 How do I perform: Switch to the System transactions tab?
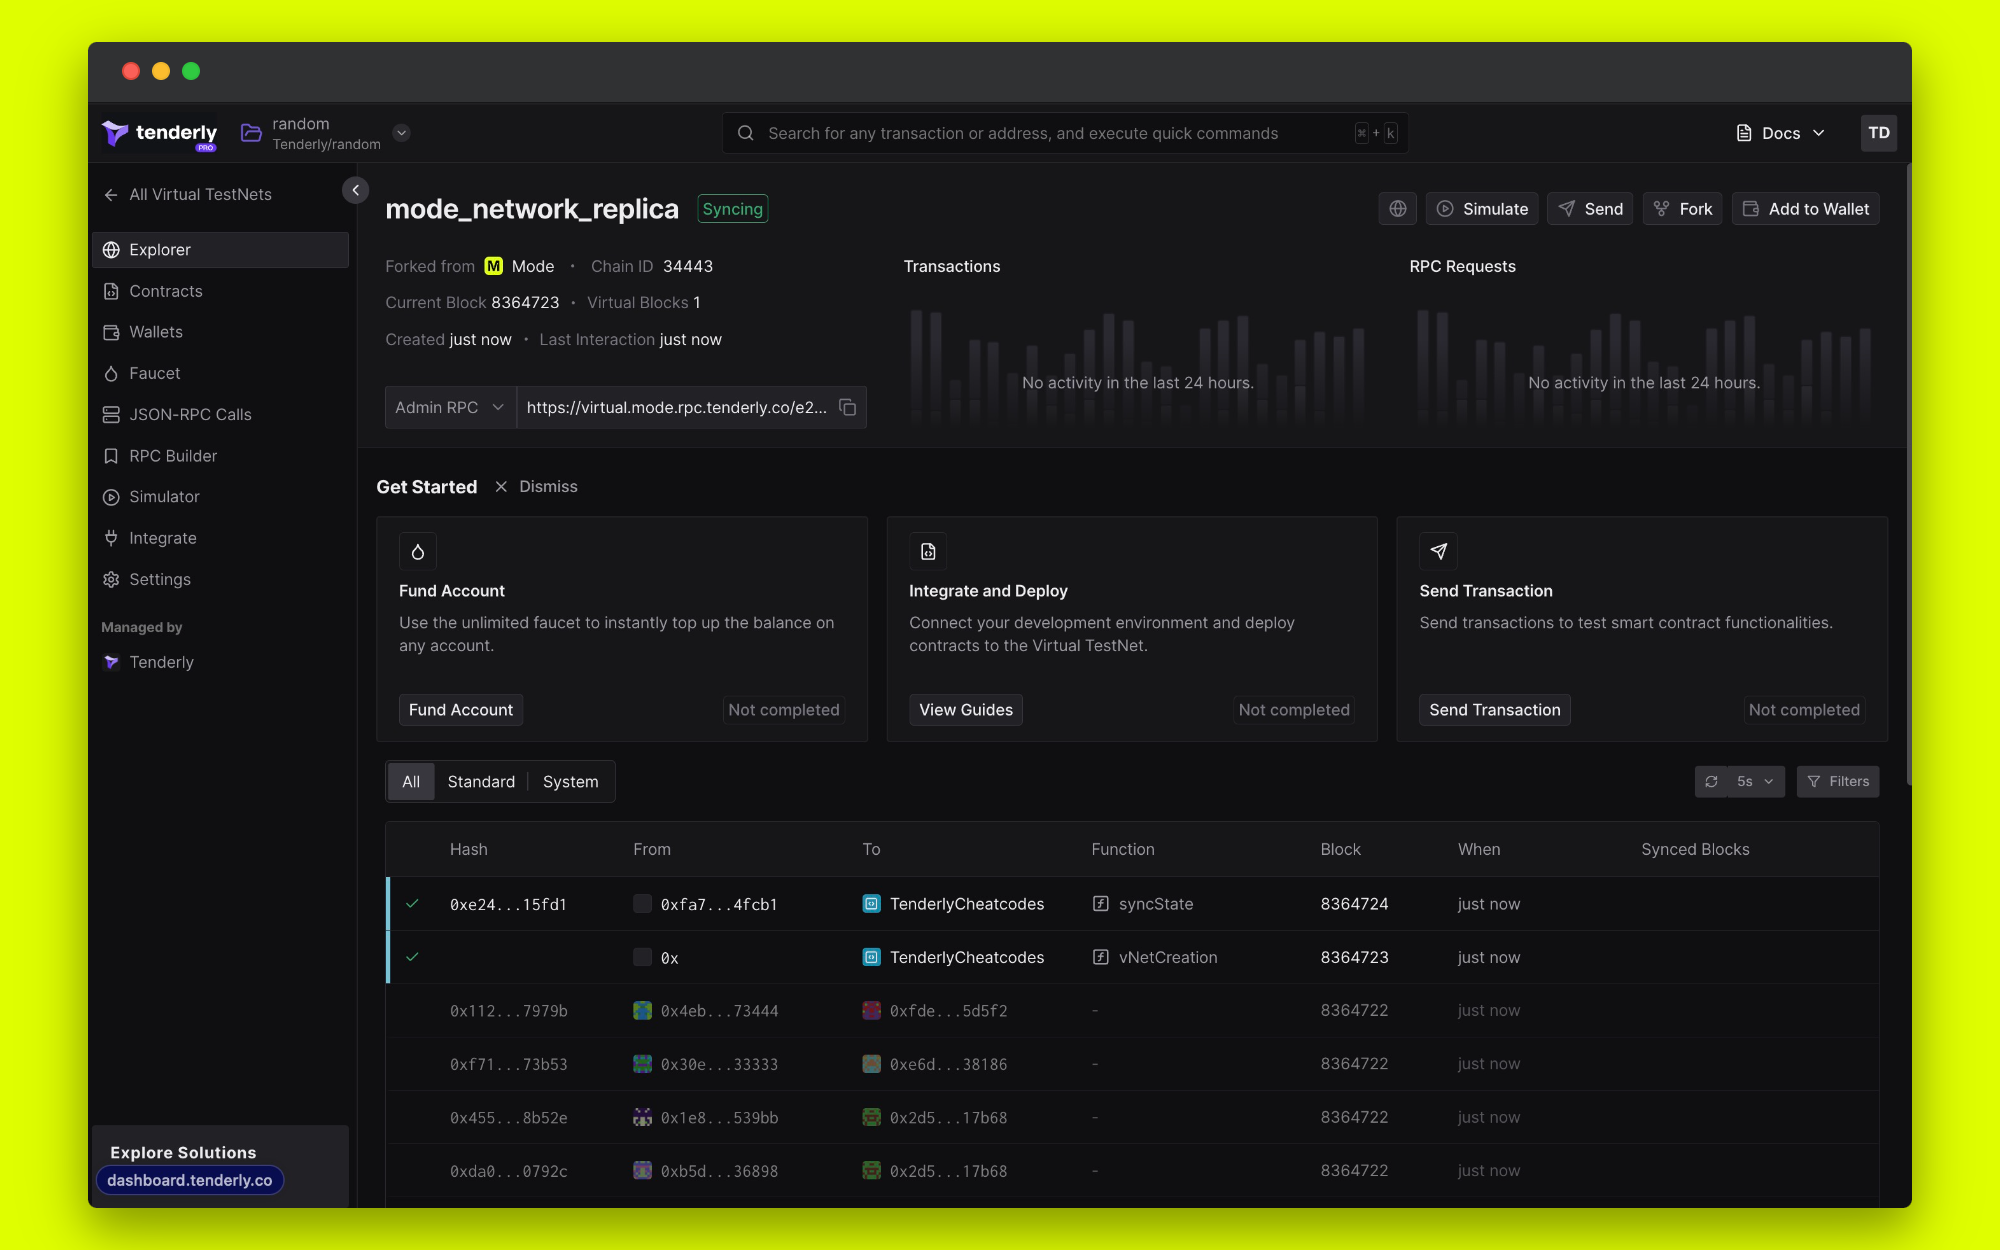[x=570, y=781]
